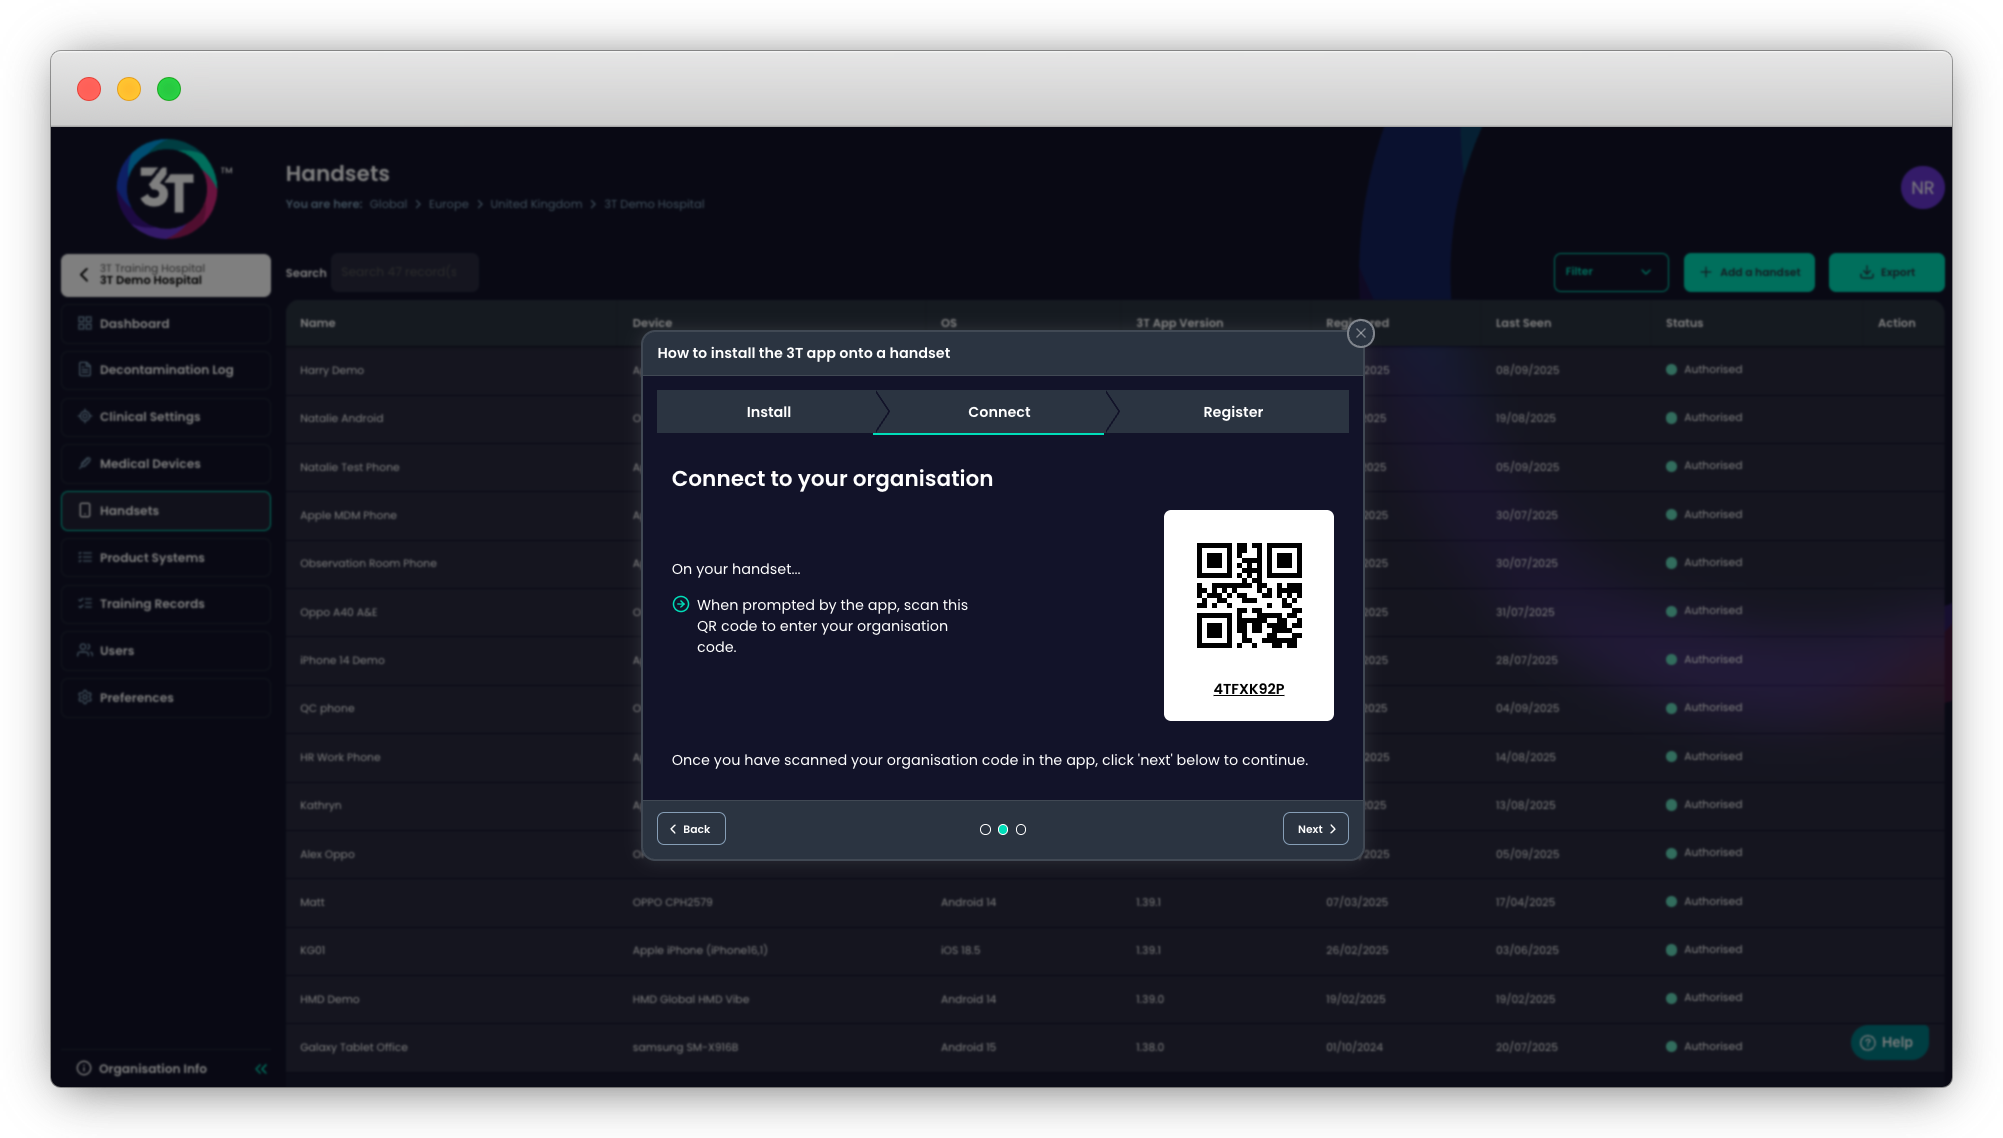
Task: Click the Authorised status dot for Matt
Action: [x=1671, y=902]
